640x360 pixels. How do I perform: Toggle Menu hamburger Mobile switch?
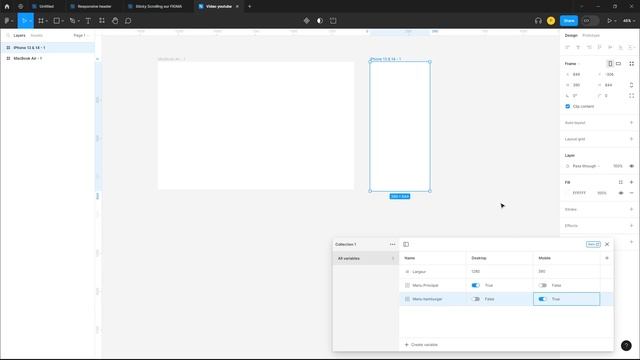pos(542,299)
